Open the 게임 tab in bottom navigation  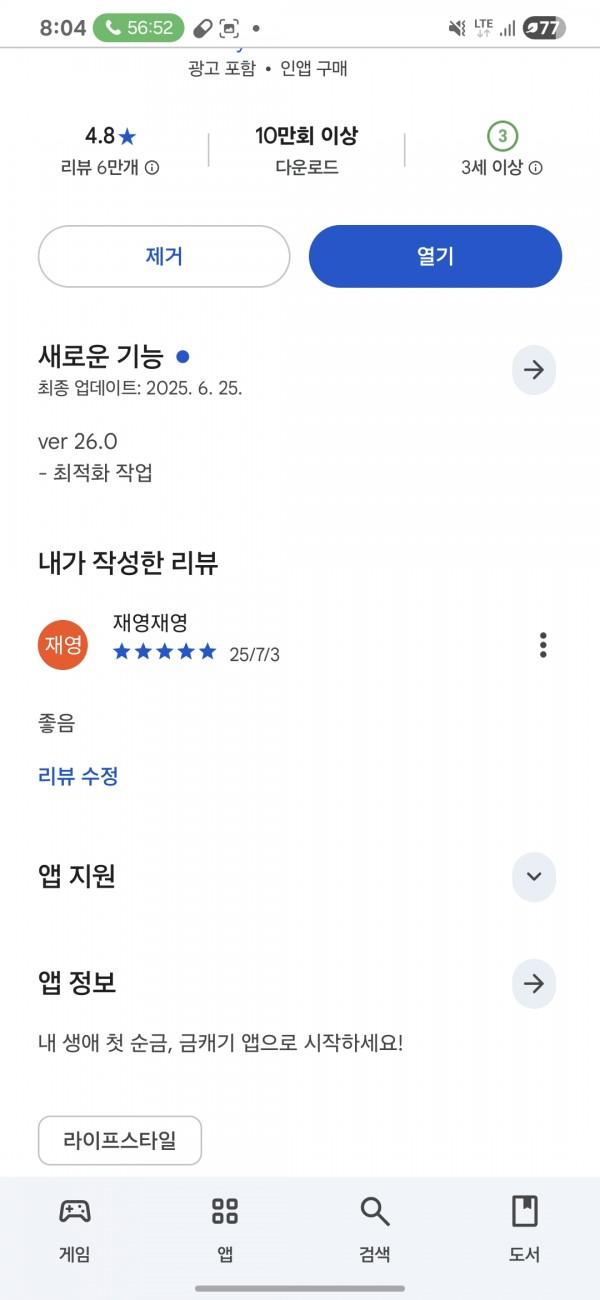click(75, 1229)
